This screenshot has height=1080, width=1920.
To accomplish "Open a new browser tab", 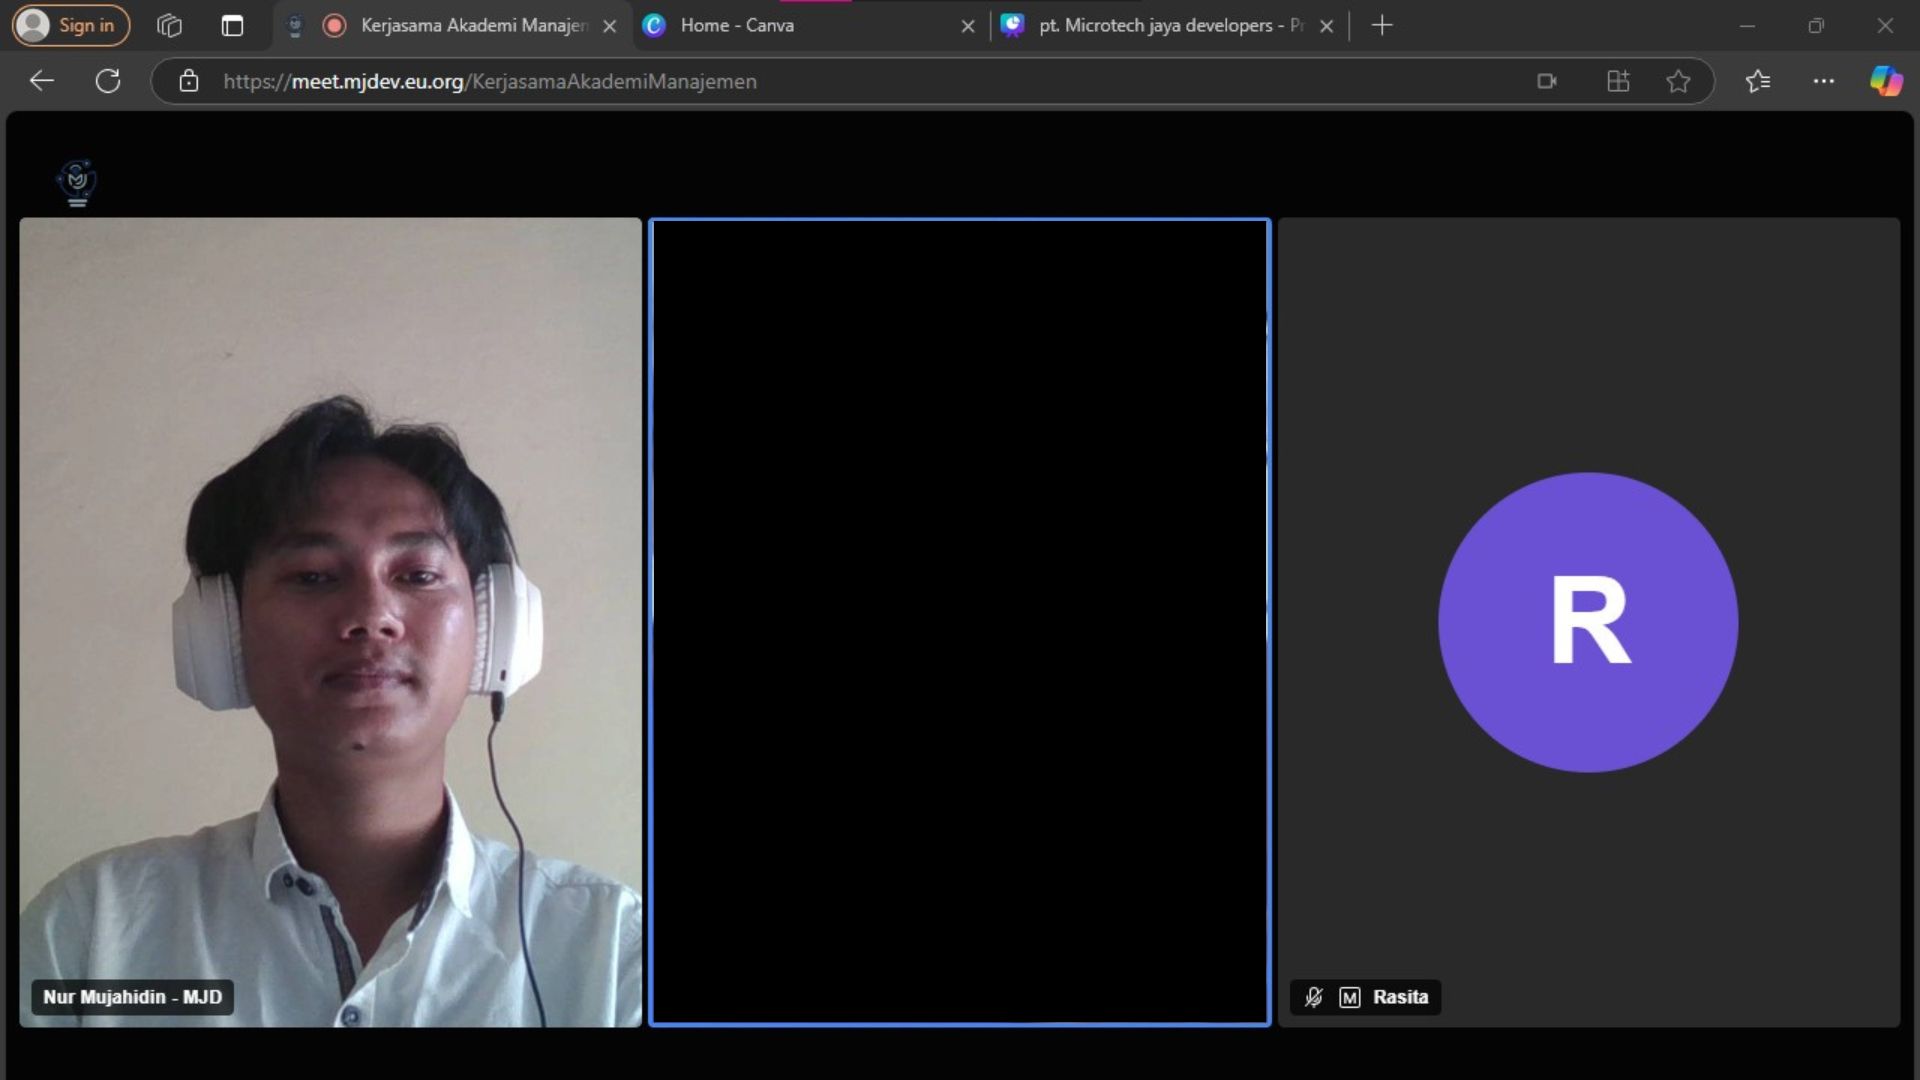I will pyautogui.click(x=1381, y=25).
